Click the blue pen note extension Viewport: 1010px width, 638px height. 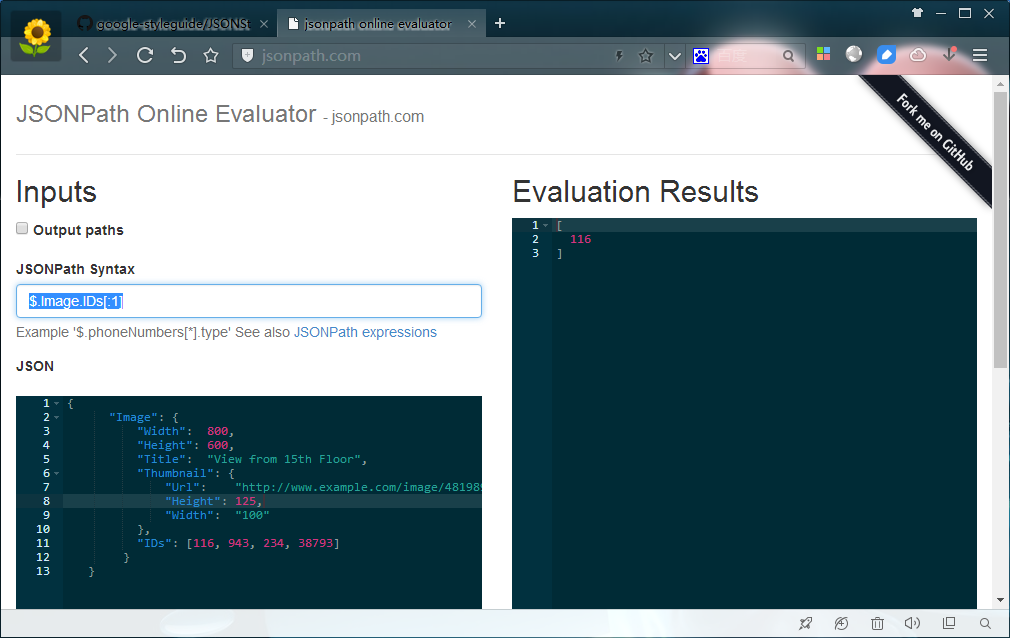tap(886, 55)
